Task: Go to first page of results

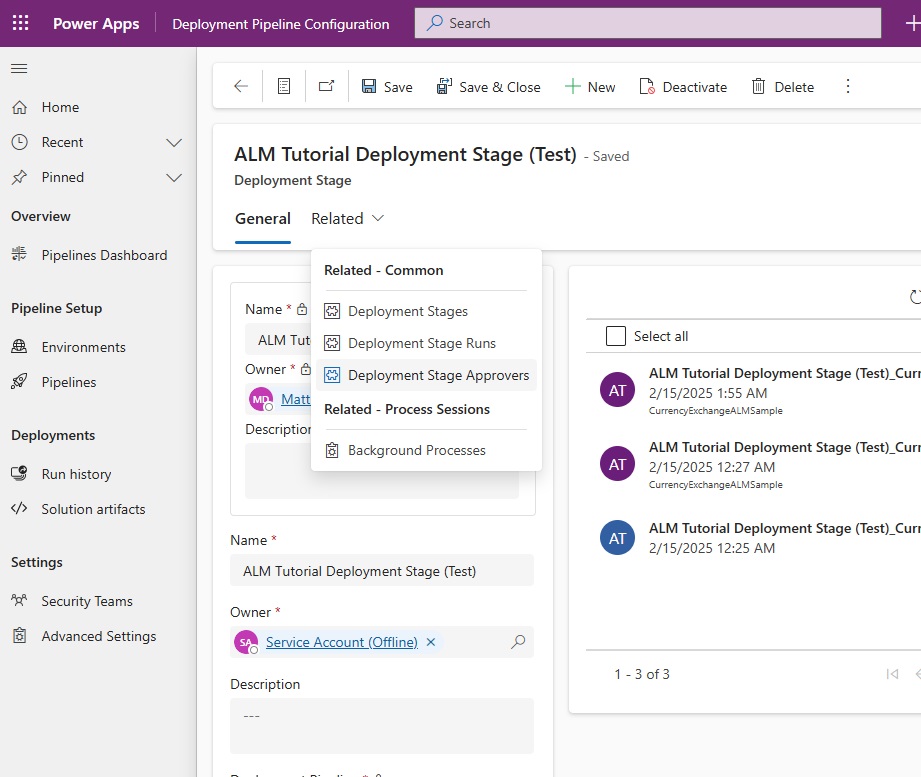Action: 892,674
